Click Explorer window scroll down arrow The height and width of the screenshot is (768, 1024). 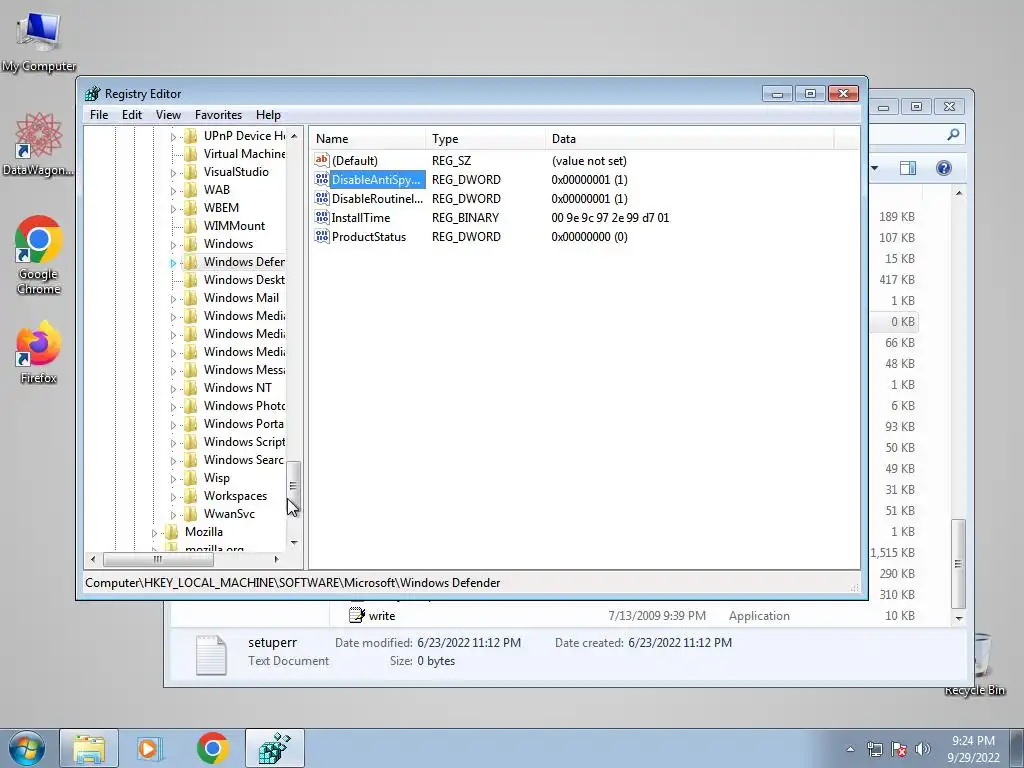point(958,617)
